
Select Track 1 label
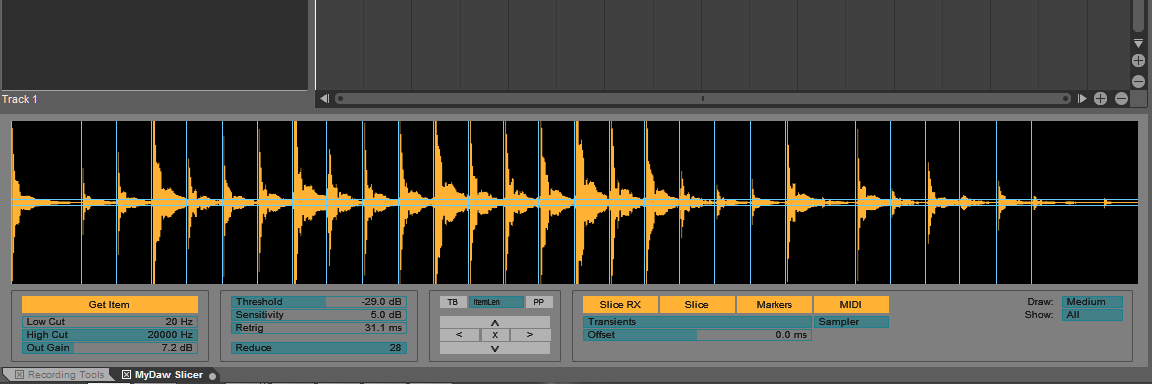[x=20, y=99]
